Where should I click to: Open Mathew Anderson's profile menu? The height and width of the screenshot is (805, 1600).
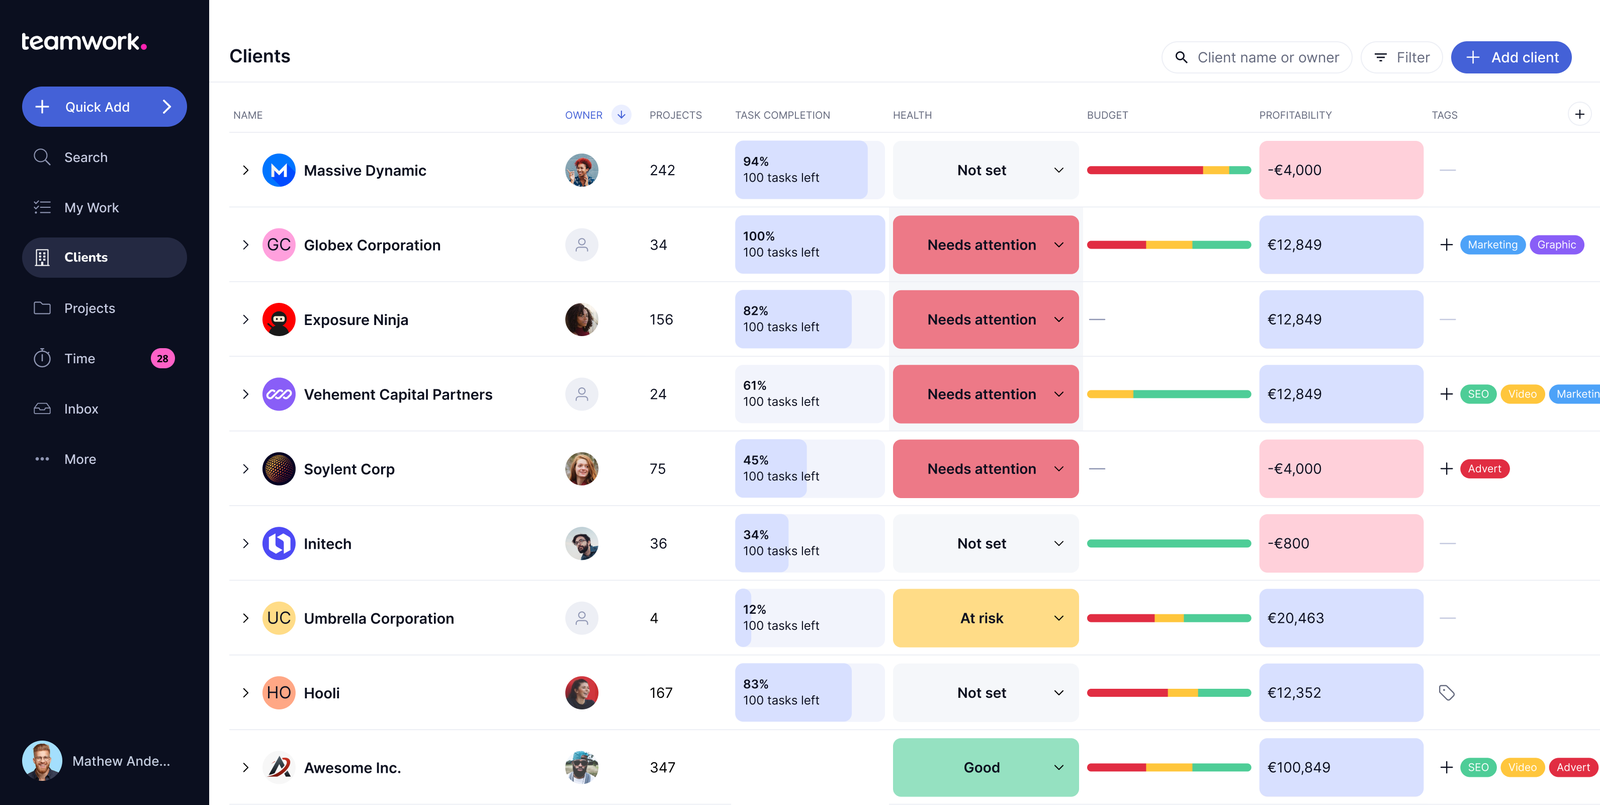point(98,761)
